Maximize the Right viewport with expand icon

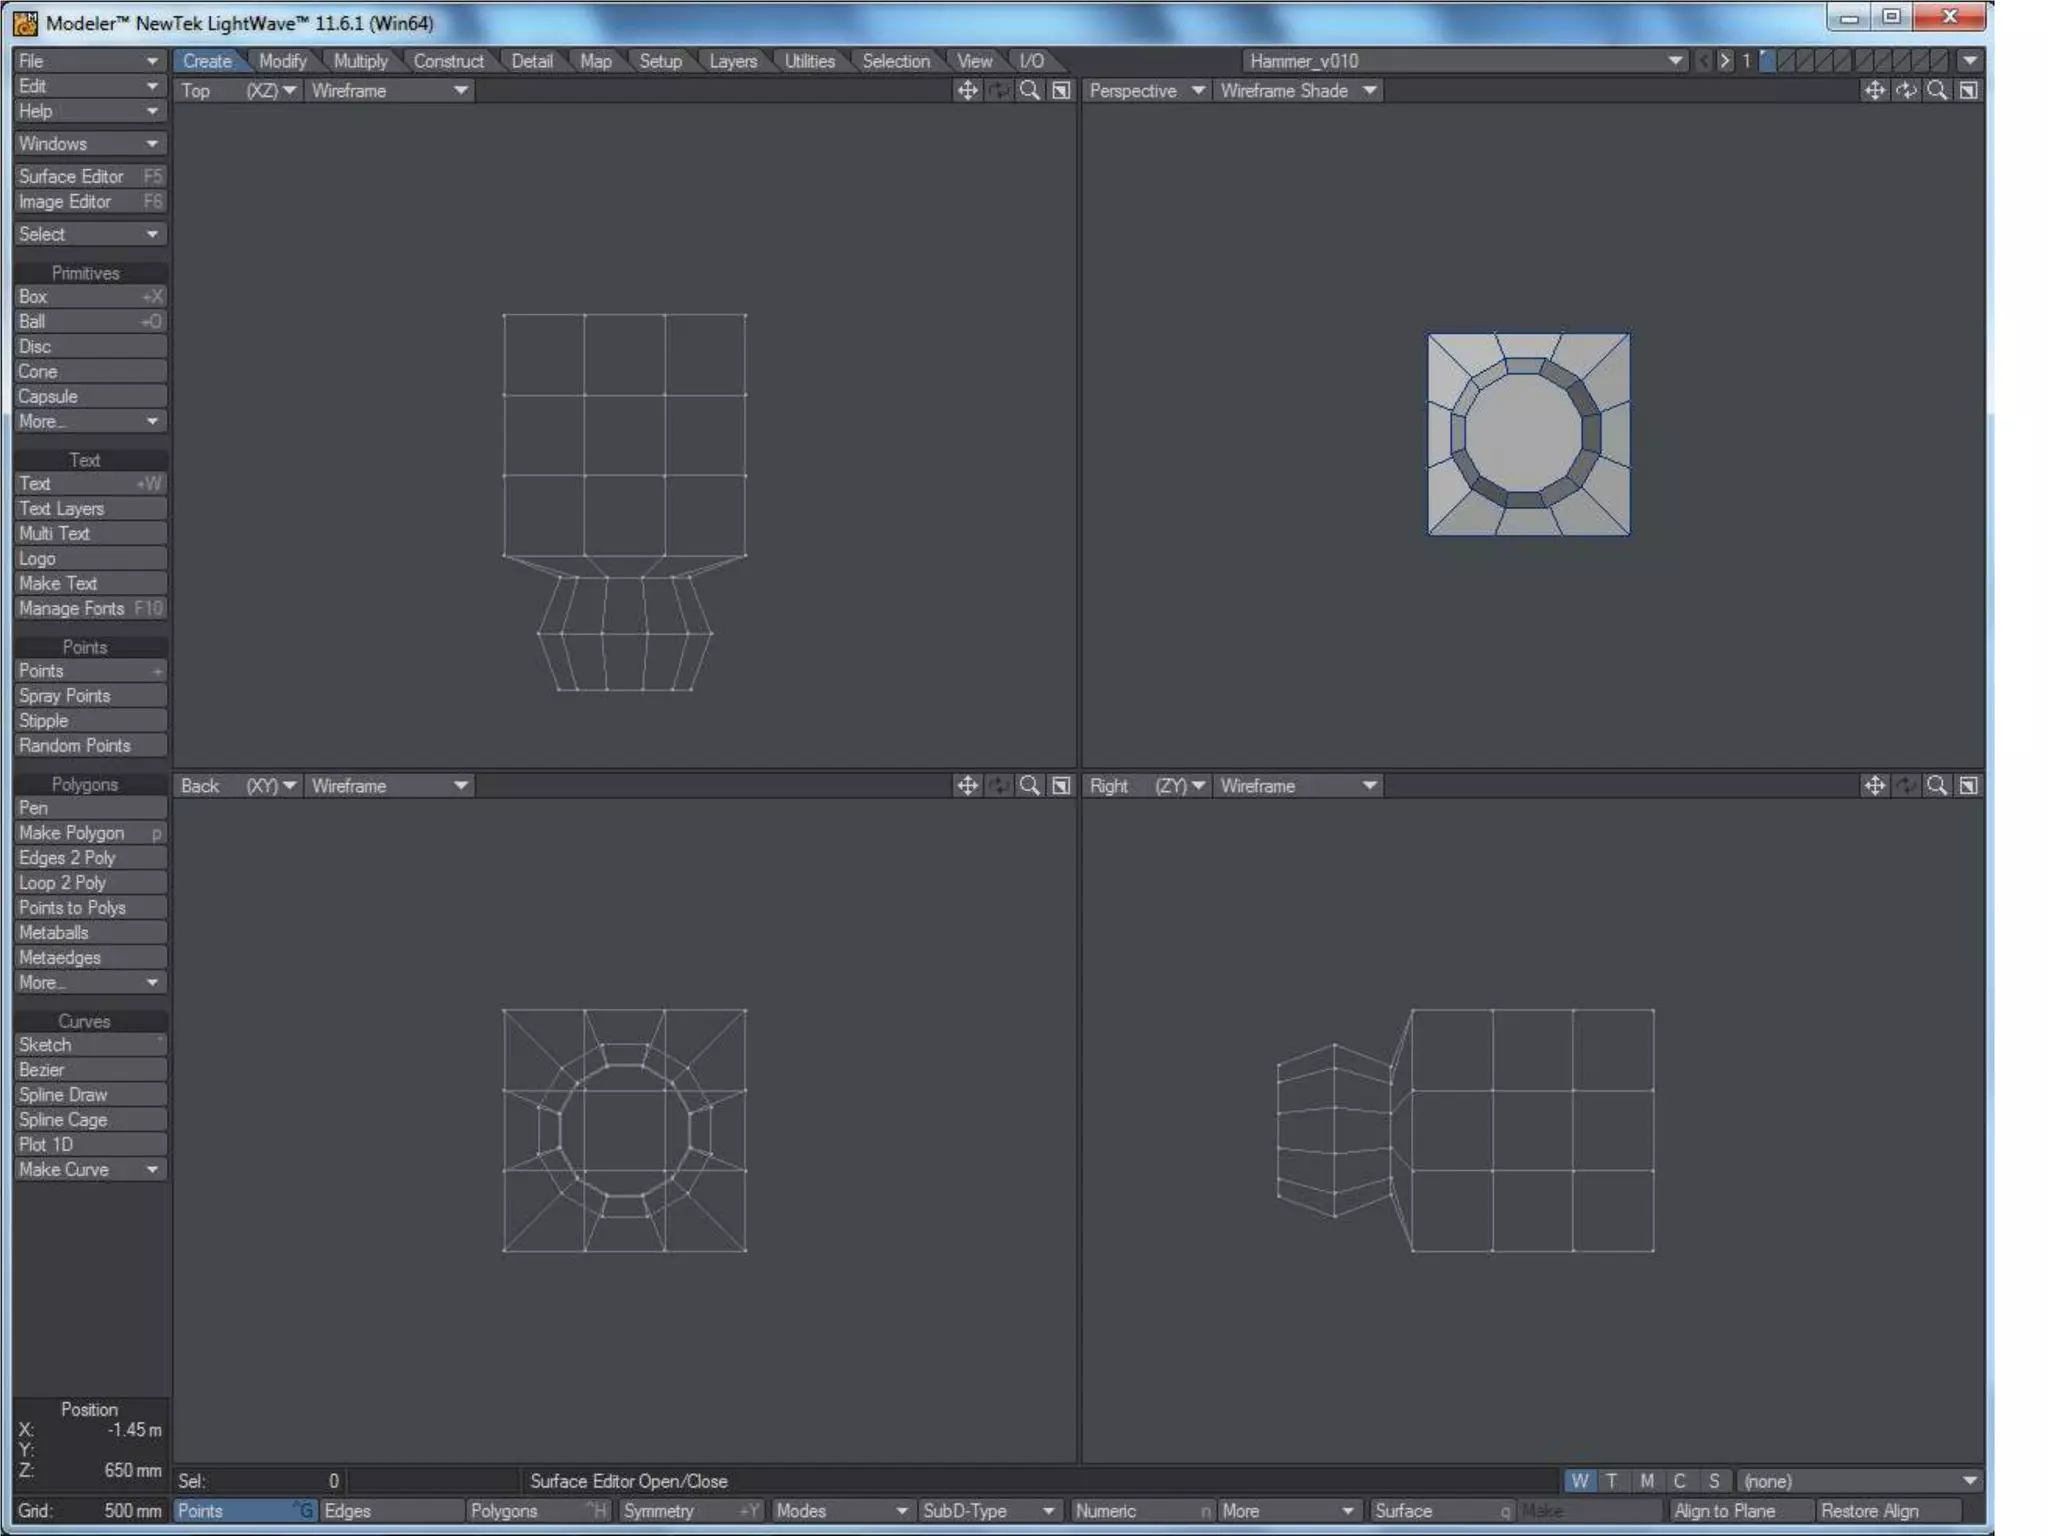(1968, 786)
